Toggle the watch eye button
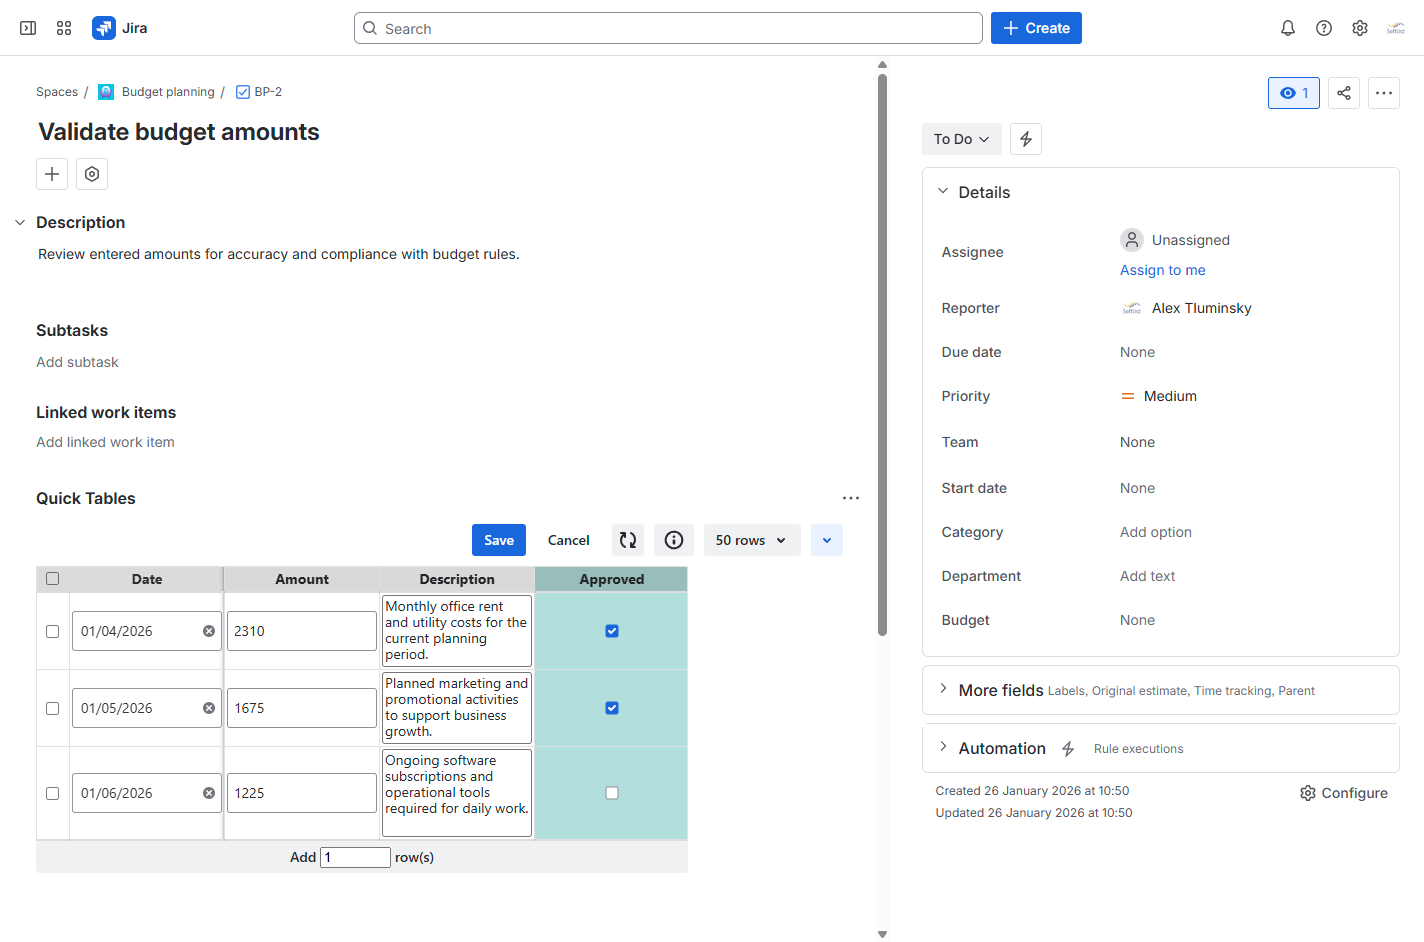 [x=1294, y=93]
